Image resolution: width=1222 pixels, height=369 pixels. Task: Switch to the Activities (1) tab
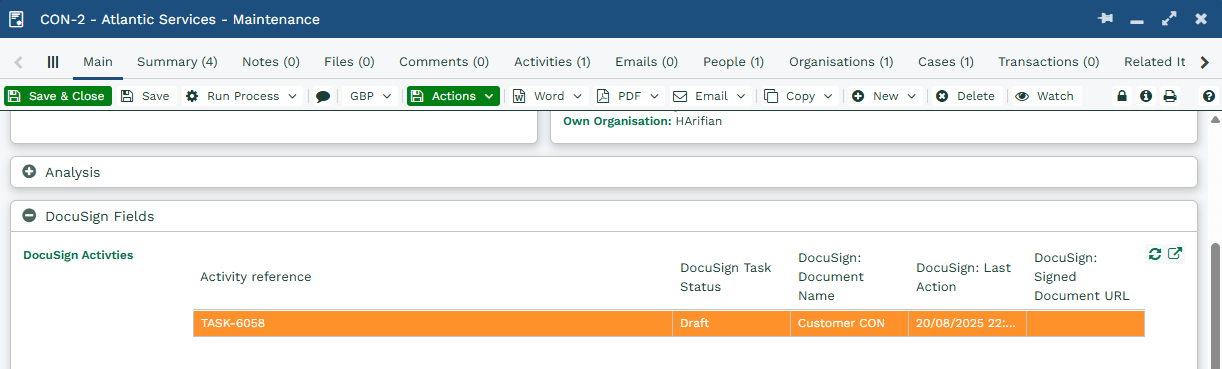(552, 61)
